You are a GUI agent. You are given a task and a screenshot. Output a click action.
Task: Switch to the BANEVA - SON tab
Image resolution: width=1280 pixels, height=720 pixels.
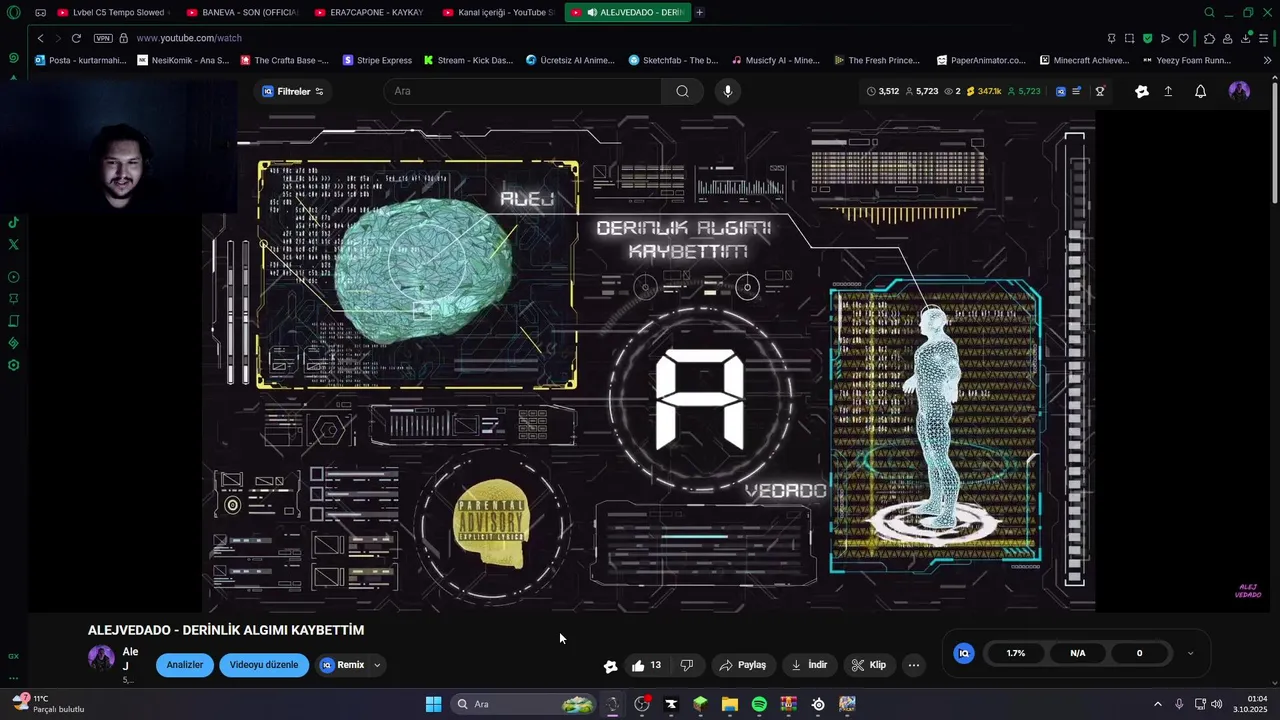click(243, 12)
